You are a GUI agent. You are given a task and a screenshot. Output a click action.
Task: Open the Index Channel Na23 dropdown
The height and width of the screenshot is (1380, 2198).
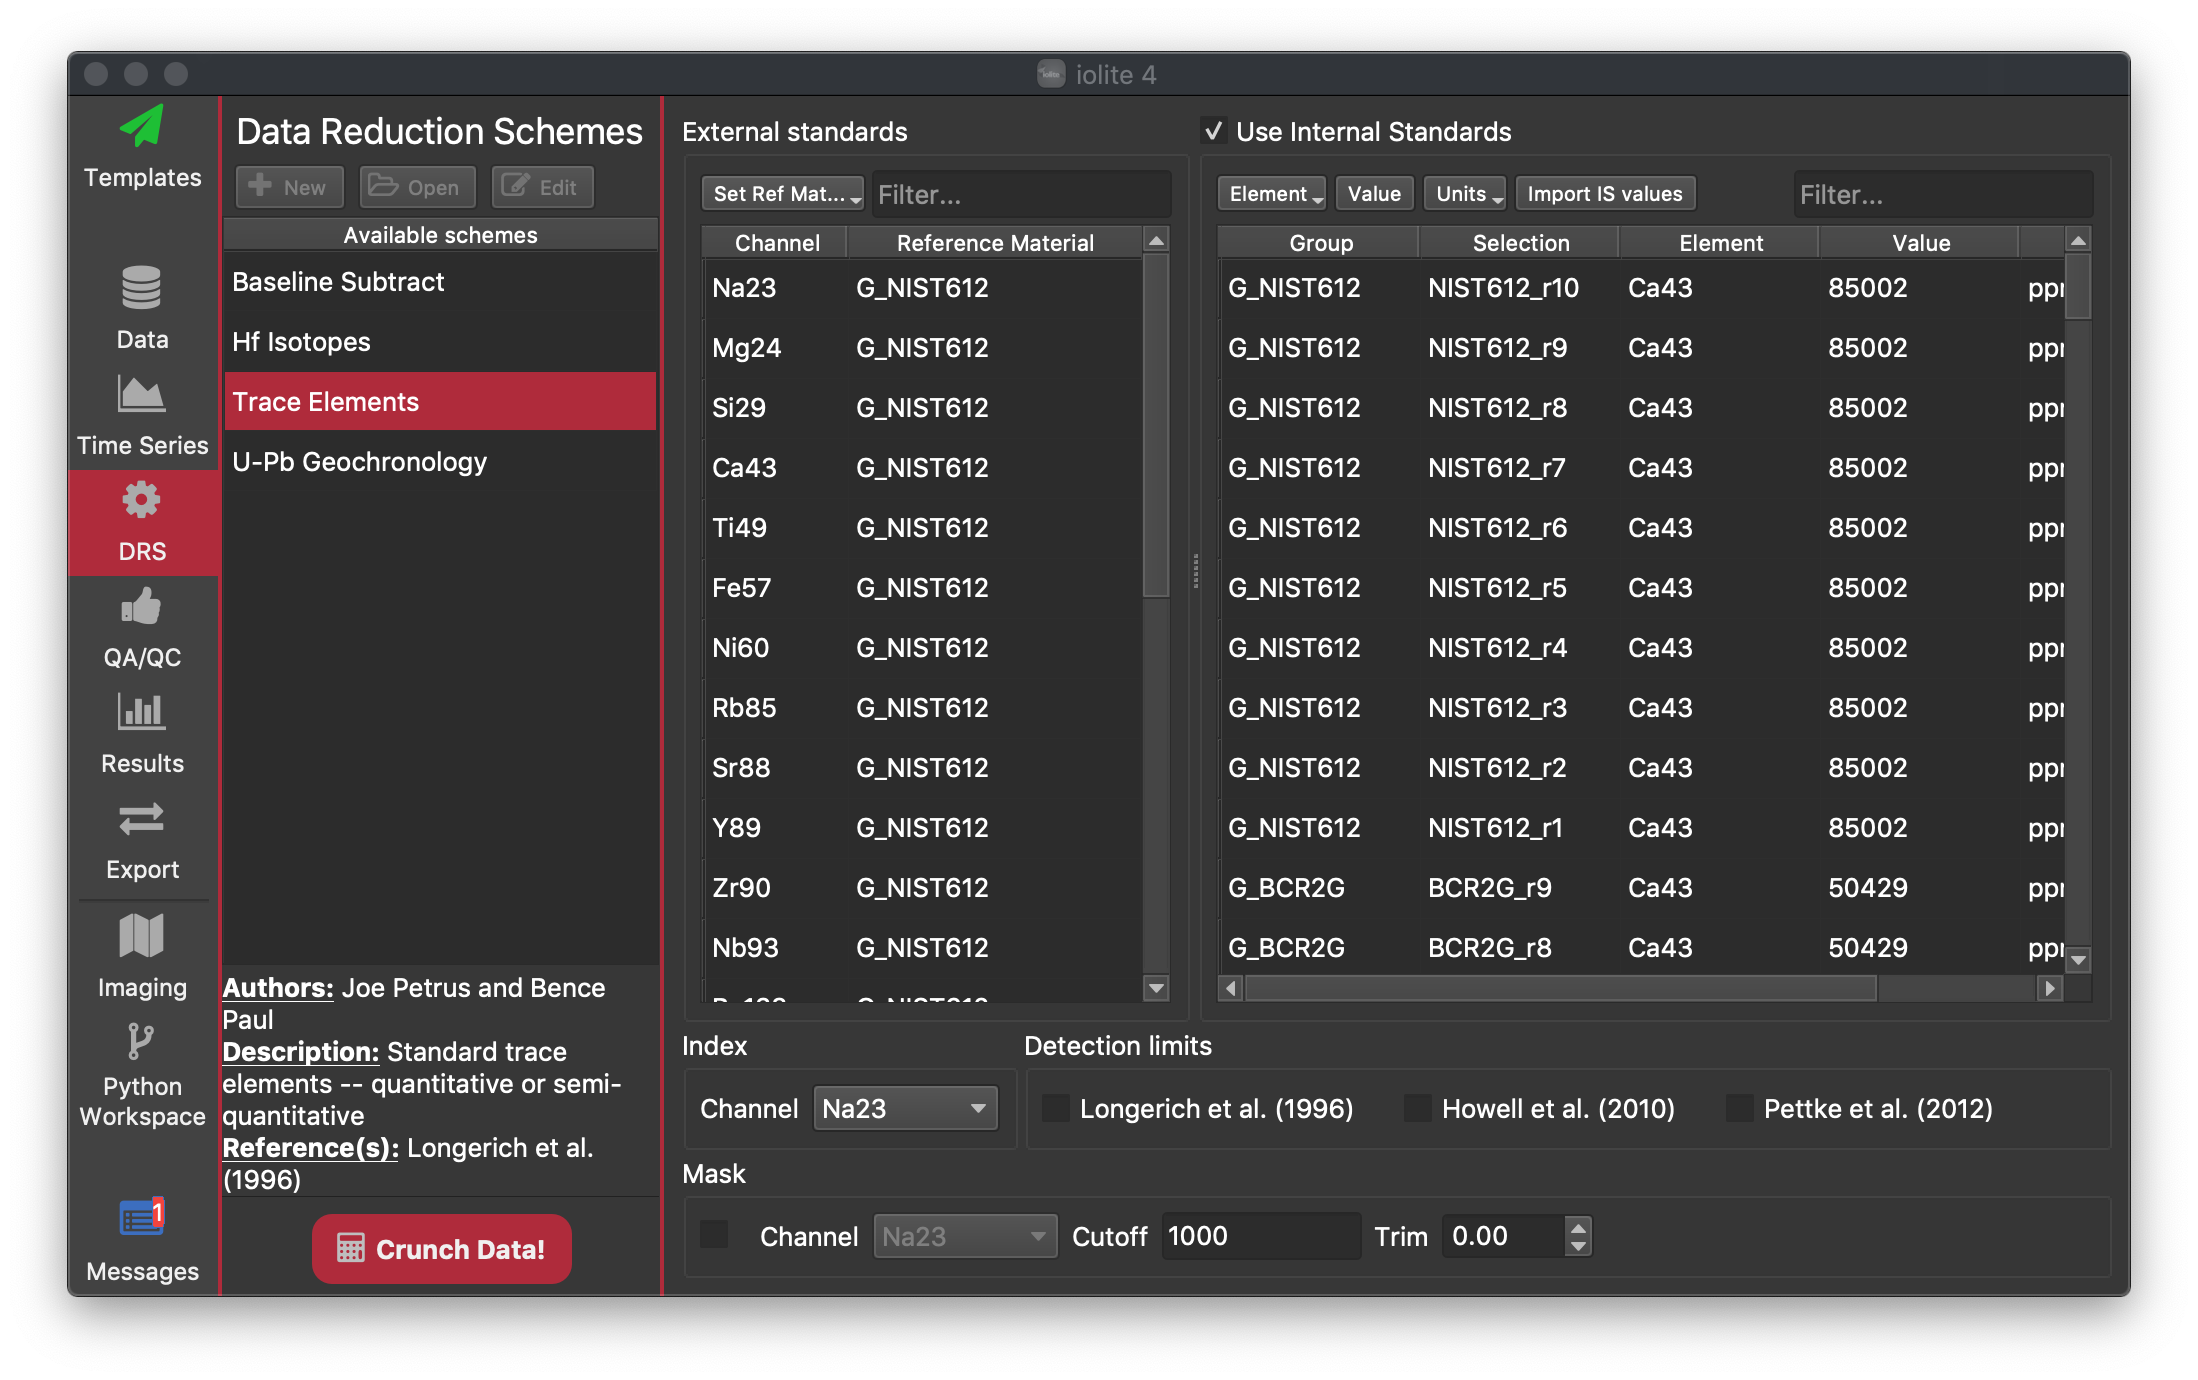point(905,1108)
